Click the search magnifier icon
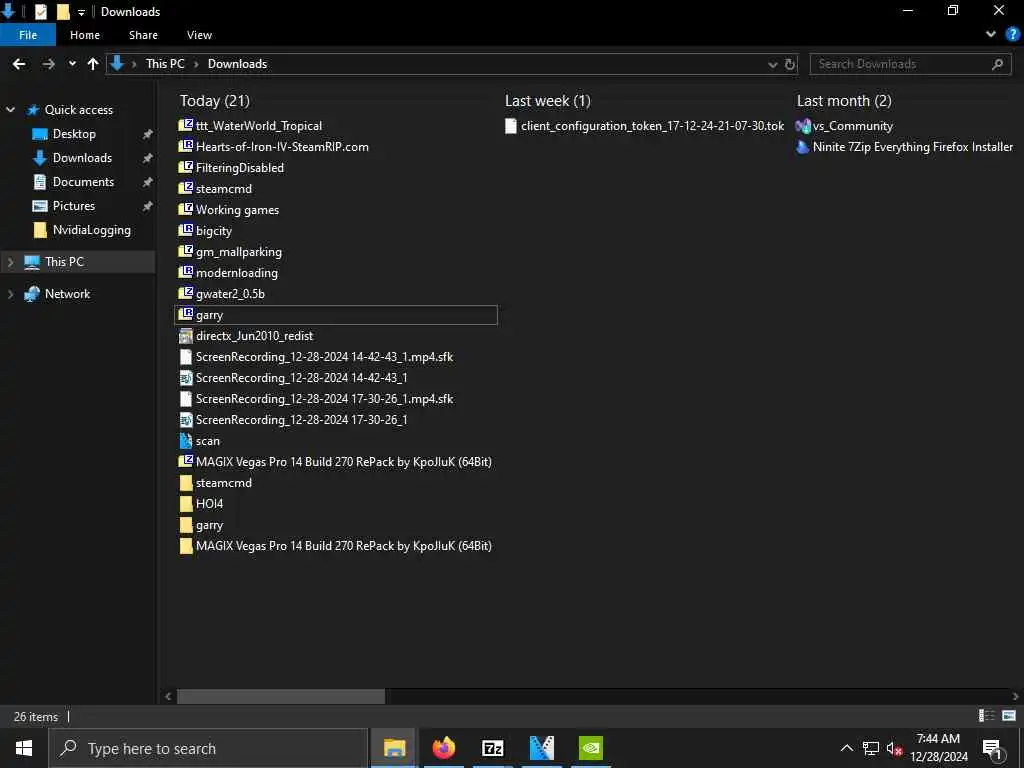This screenshot has width=1024, height=768. (x=997, y=64)
